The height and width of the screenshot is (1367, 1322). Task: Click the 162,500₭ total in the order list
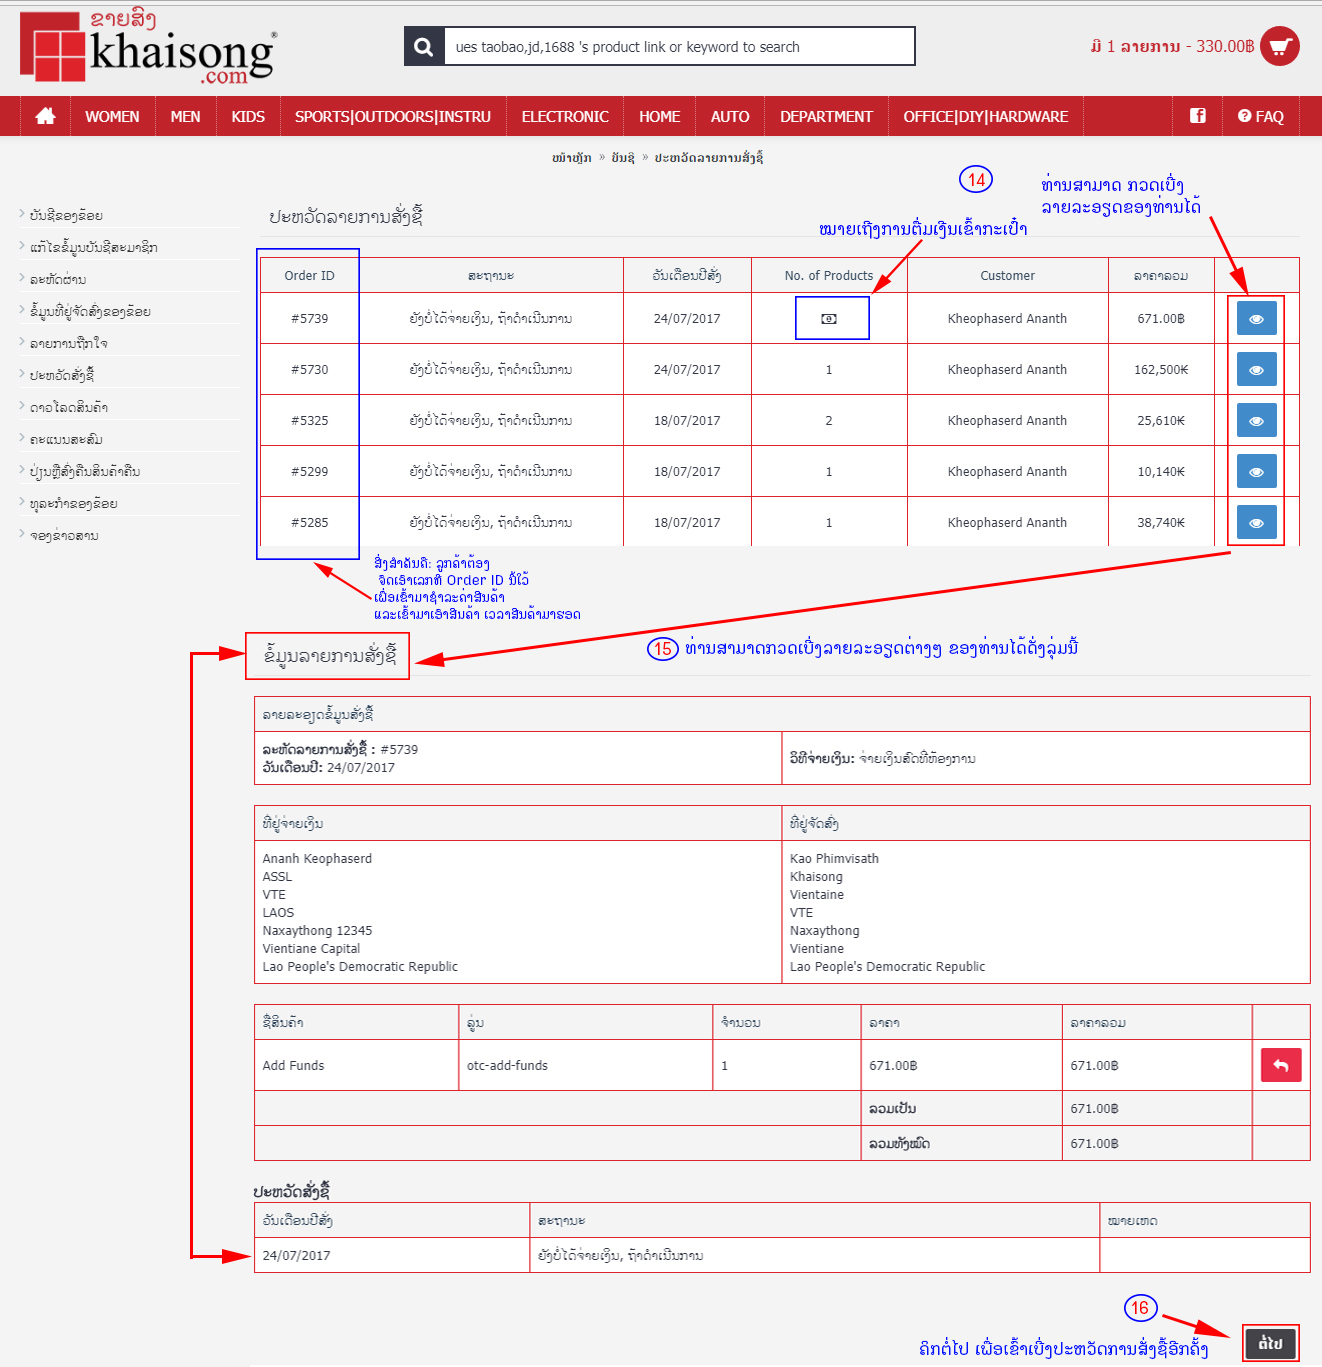[1161, 370]
